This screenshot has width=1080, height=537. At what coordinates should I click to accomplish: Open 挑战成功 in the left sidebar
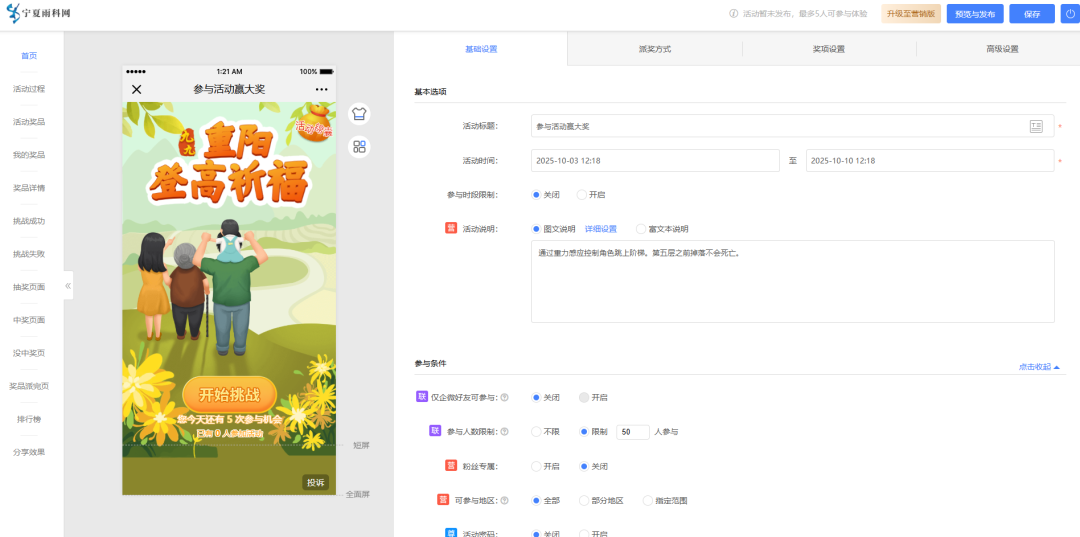pos(29,221)
